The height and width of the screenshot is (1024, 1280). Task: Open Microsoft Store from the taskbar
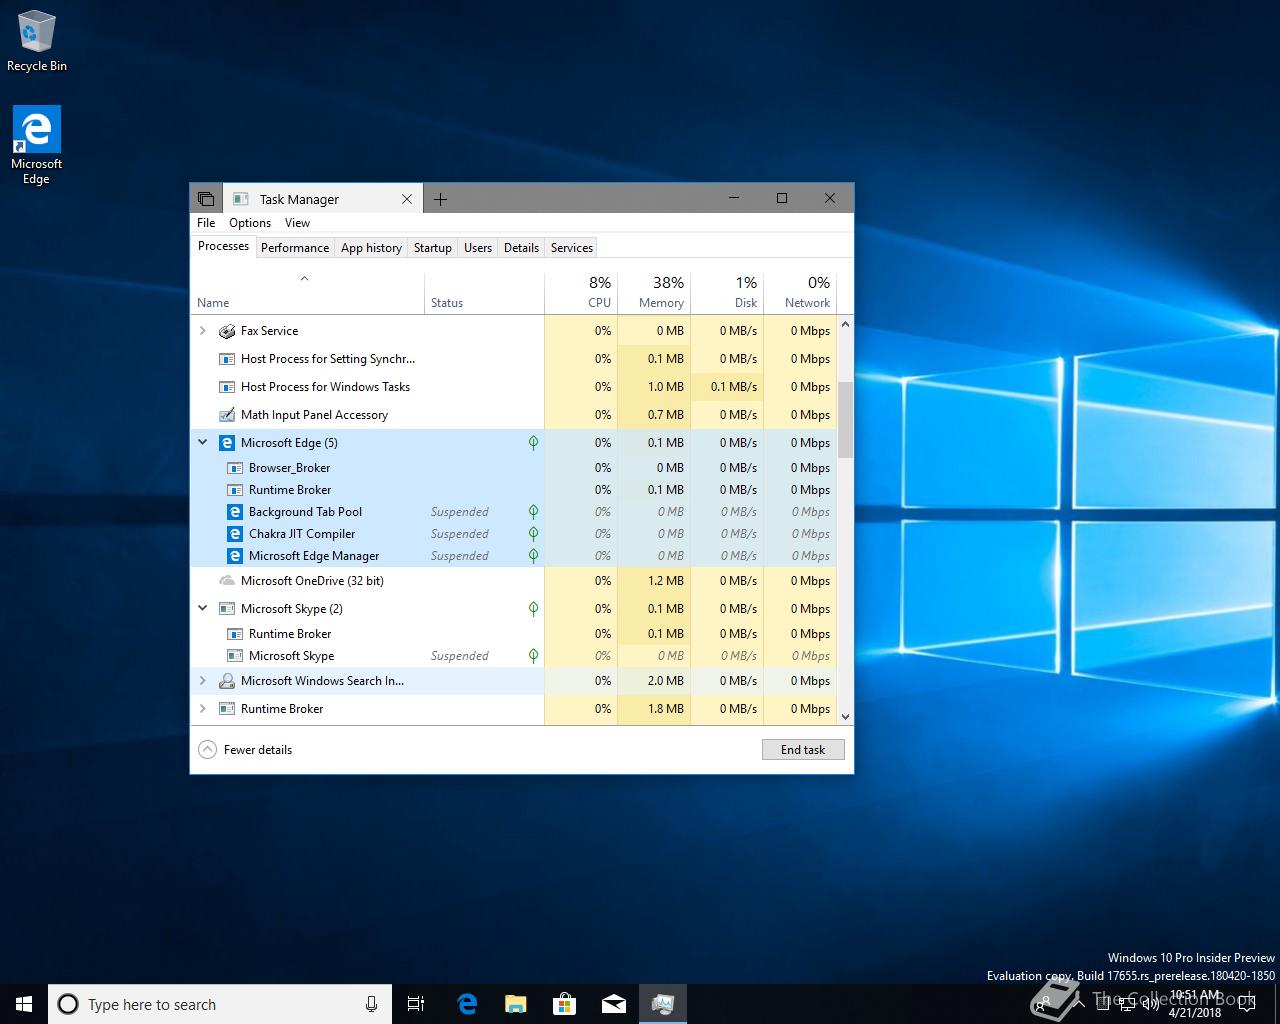click(565, 1004)
